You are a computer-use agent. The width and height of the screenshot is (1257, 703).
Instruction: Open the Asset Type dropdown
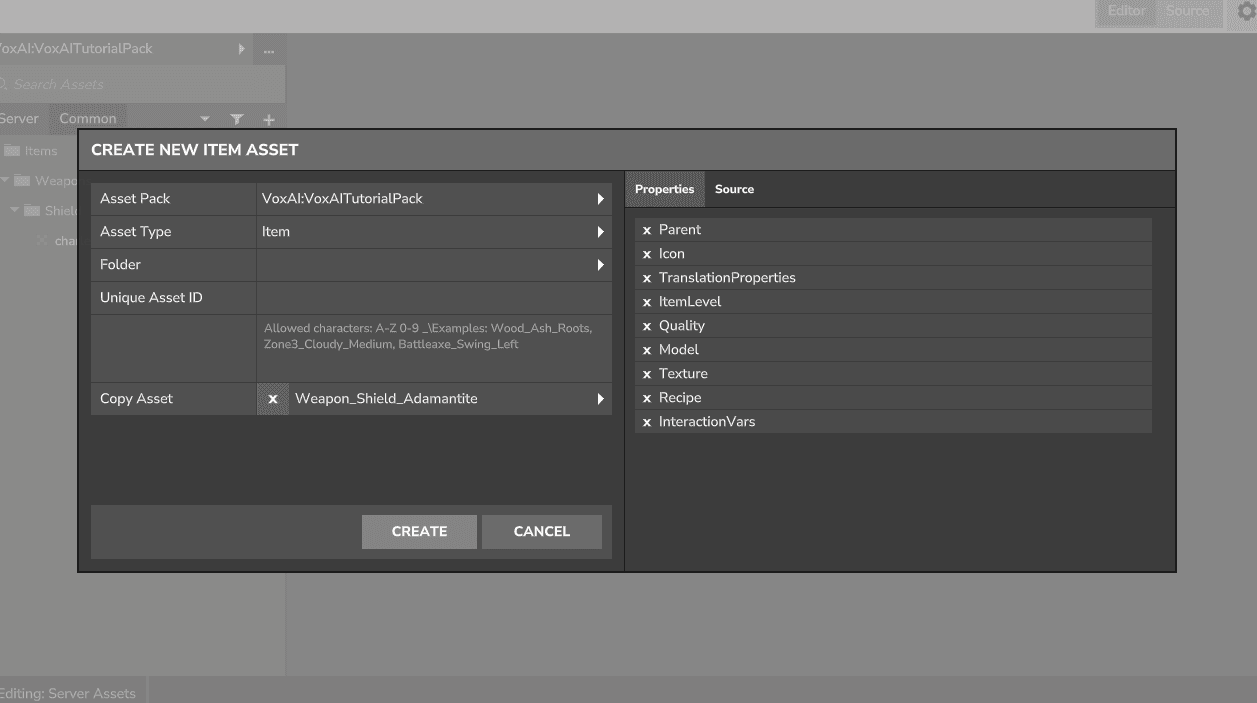600,231
